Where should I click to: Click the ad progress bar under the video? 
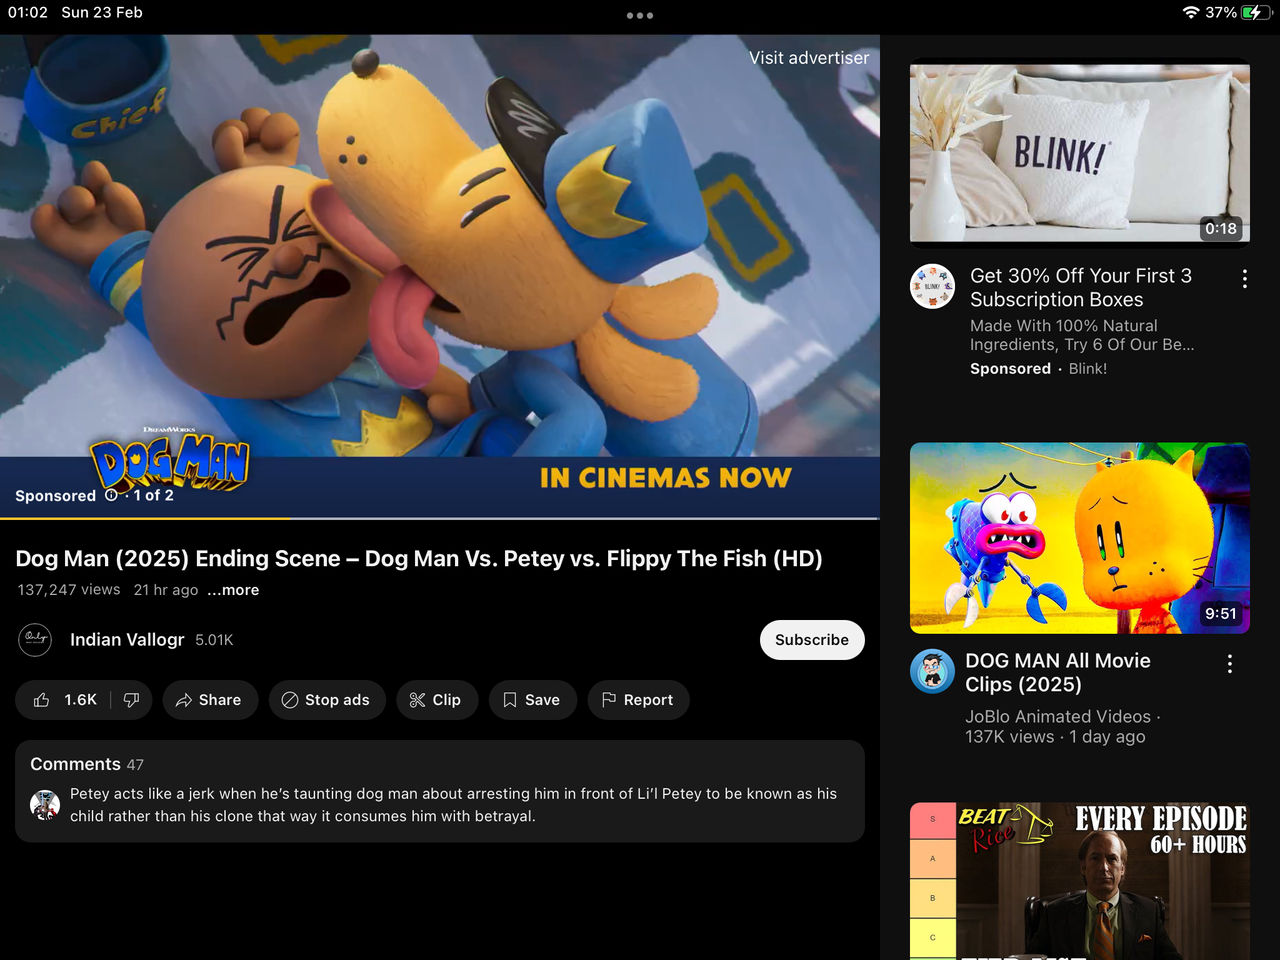pyautogui.click(x=440, y=518)
